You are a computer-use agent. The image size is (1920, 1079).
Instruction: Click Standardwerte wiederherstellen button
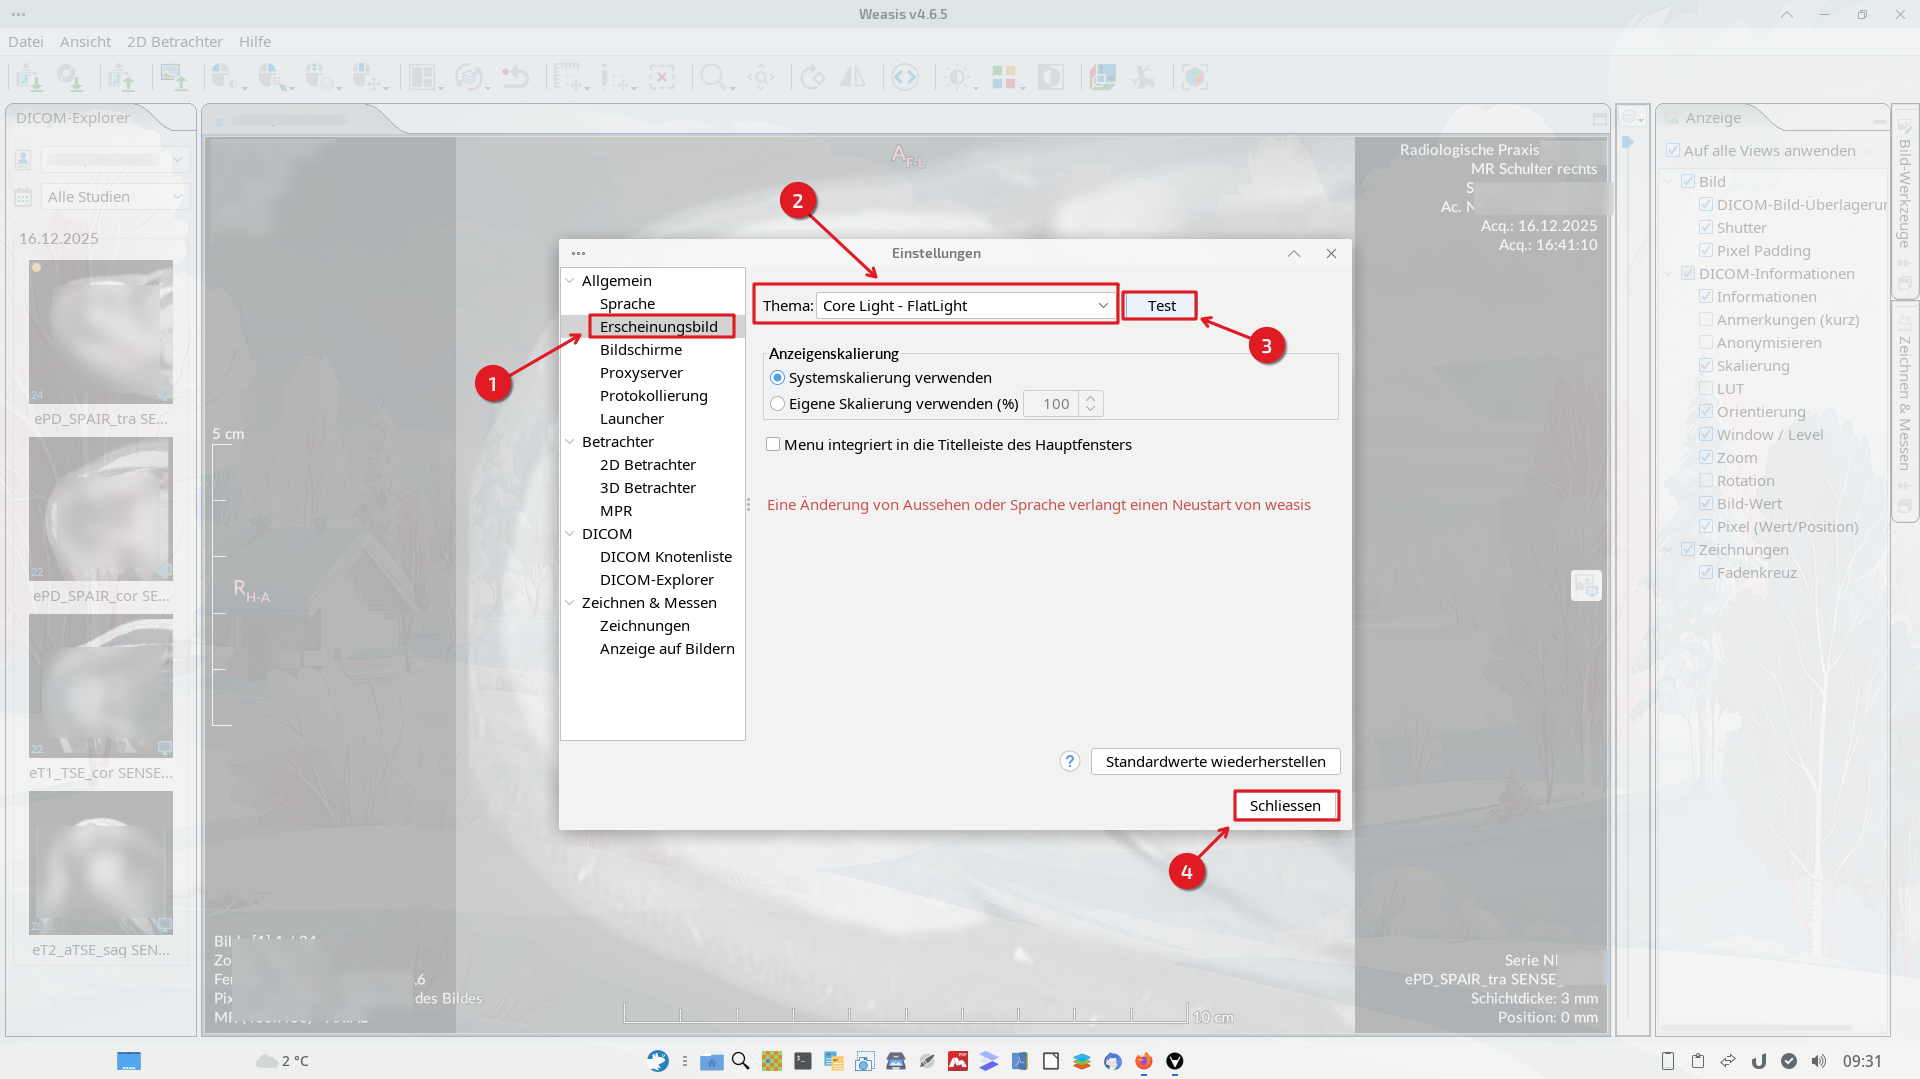click(1215, 761)
